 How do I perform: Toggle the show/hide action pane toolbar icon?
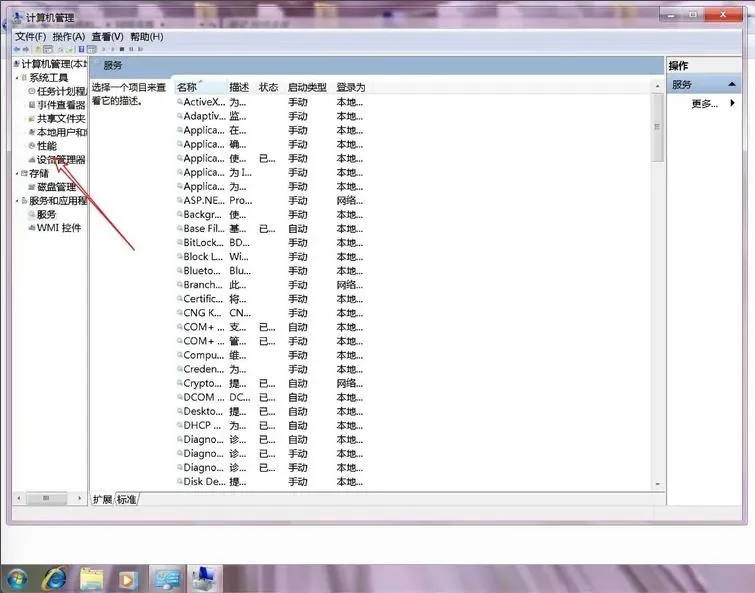click(x=91, y=49)
